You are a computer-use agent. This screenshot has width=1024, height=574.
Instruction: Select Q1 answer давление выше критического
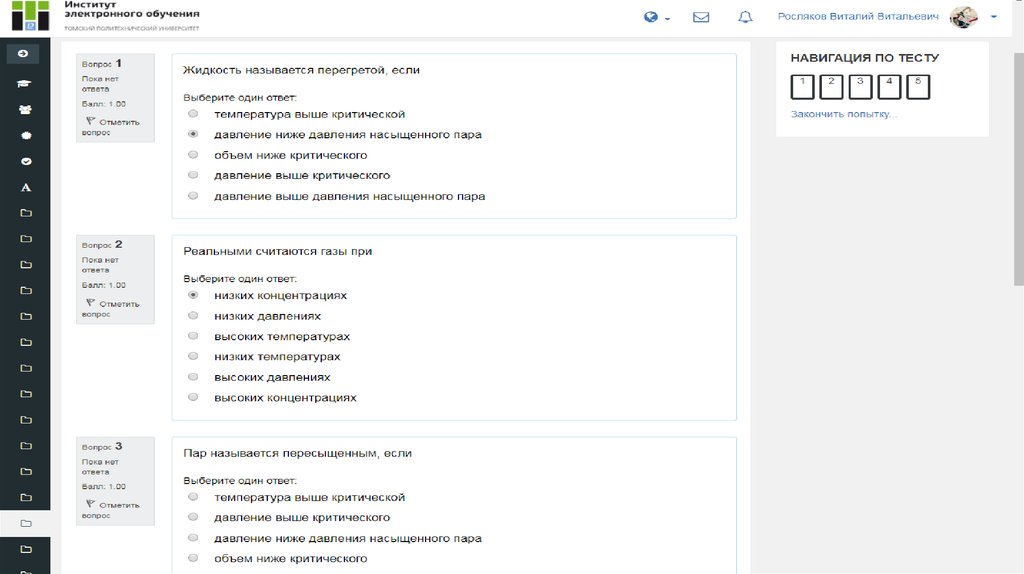click(x=193, y=175)
